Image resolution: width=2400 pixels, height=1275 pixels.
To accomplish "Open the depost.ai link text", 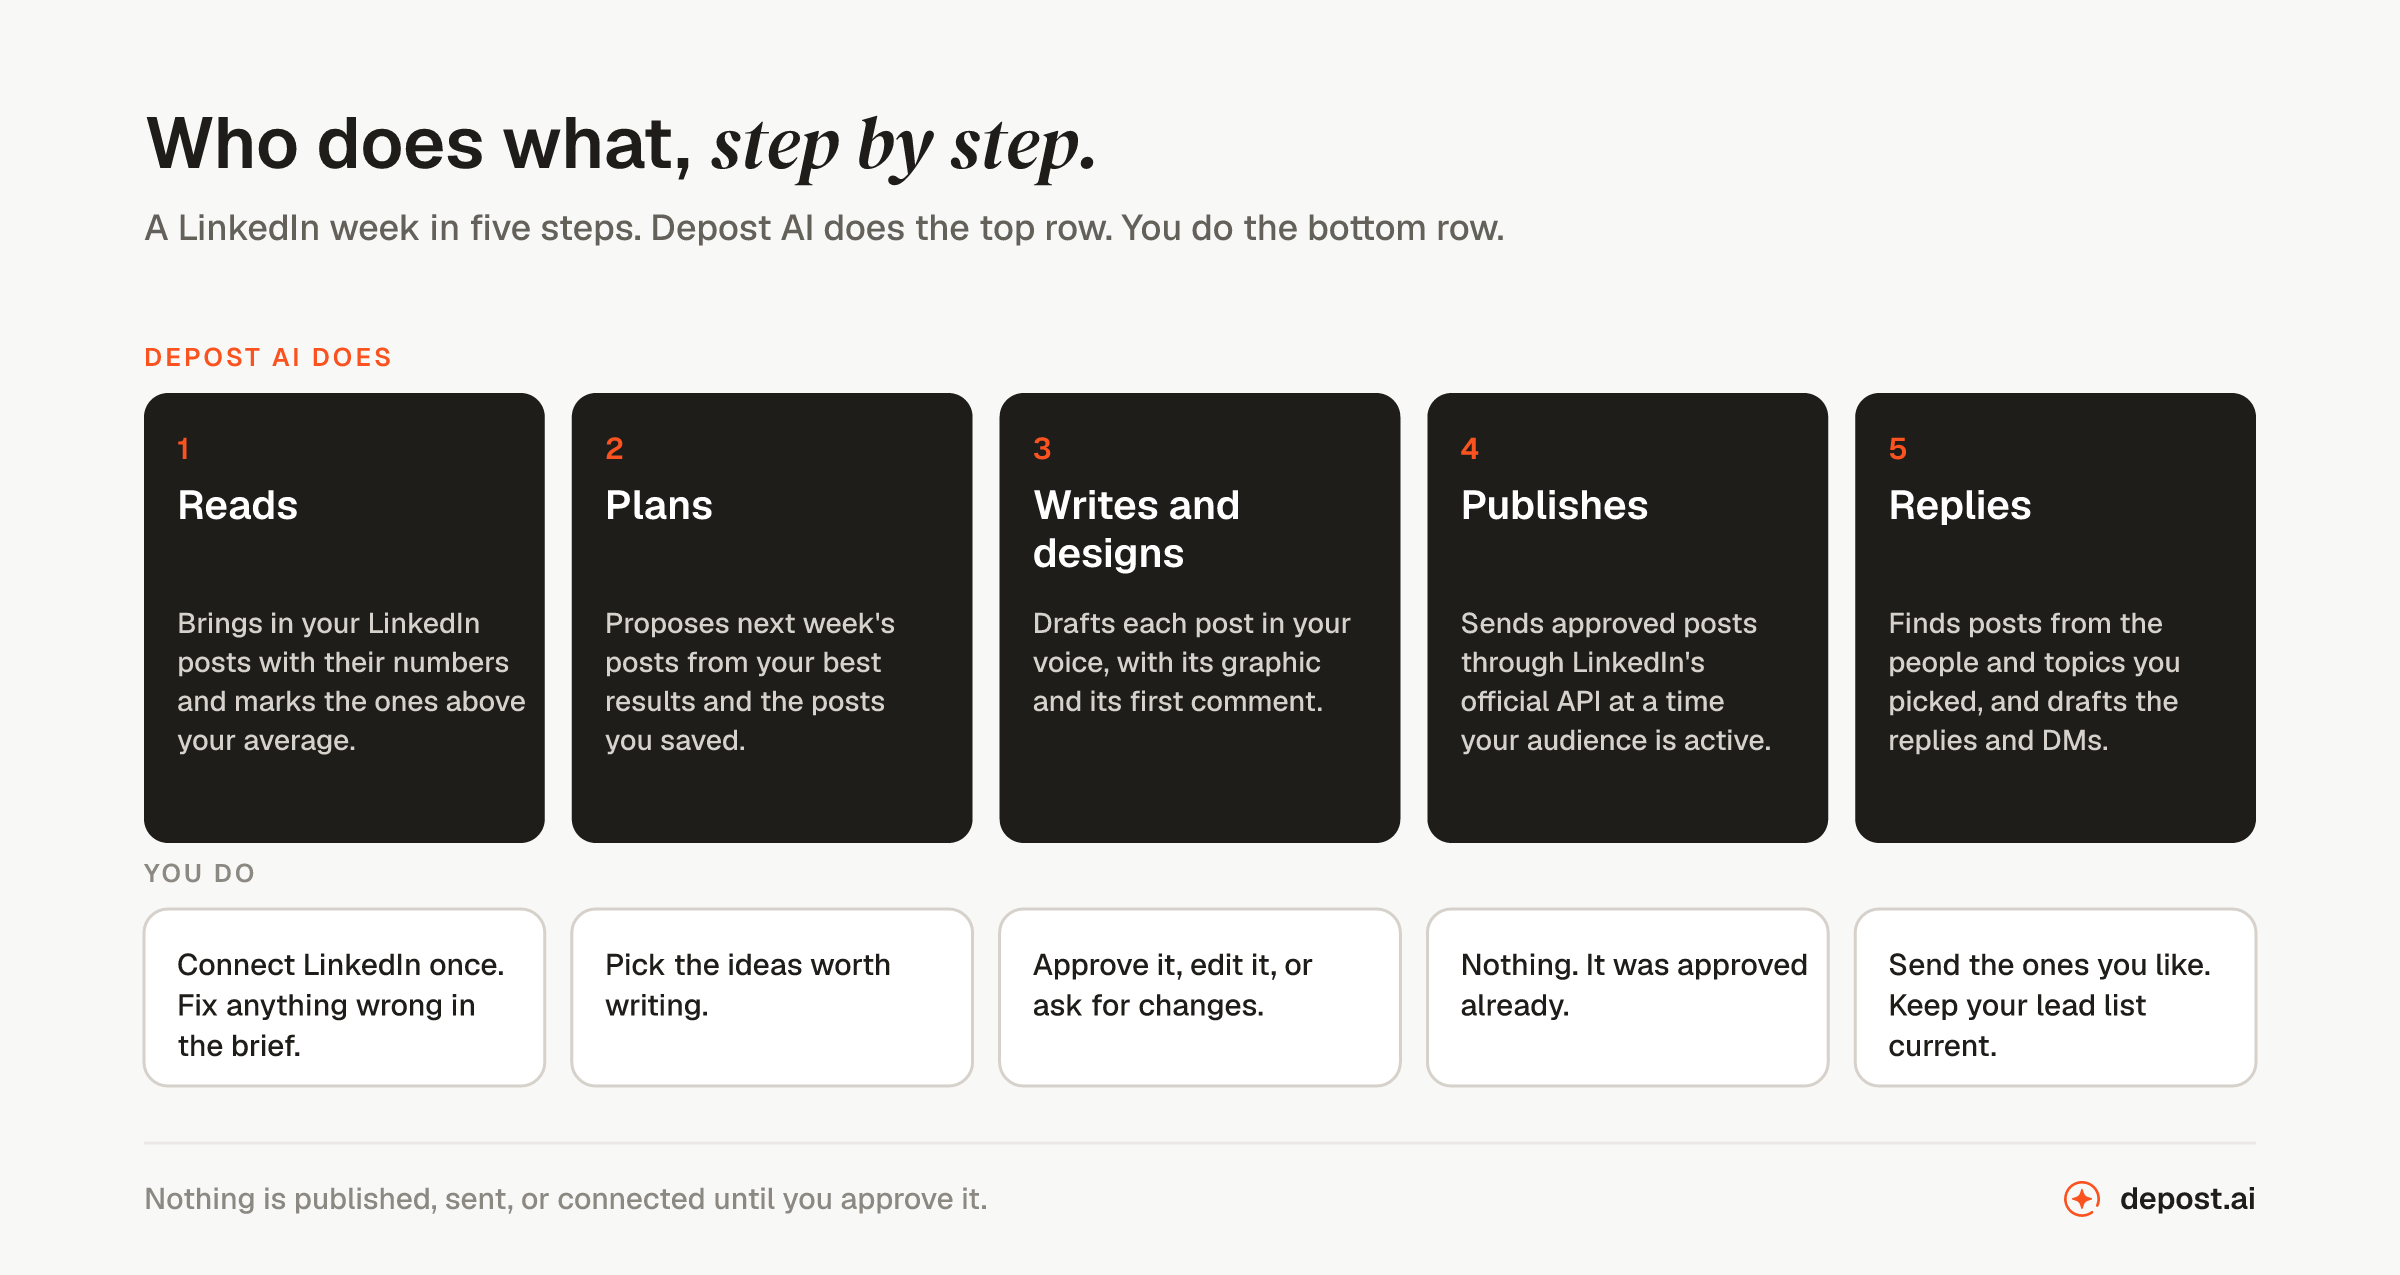I will (2187, 1198).
